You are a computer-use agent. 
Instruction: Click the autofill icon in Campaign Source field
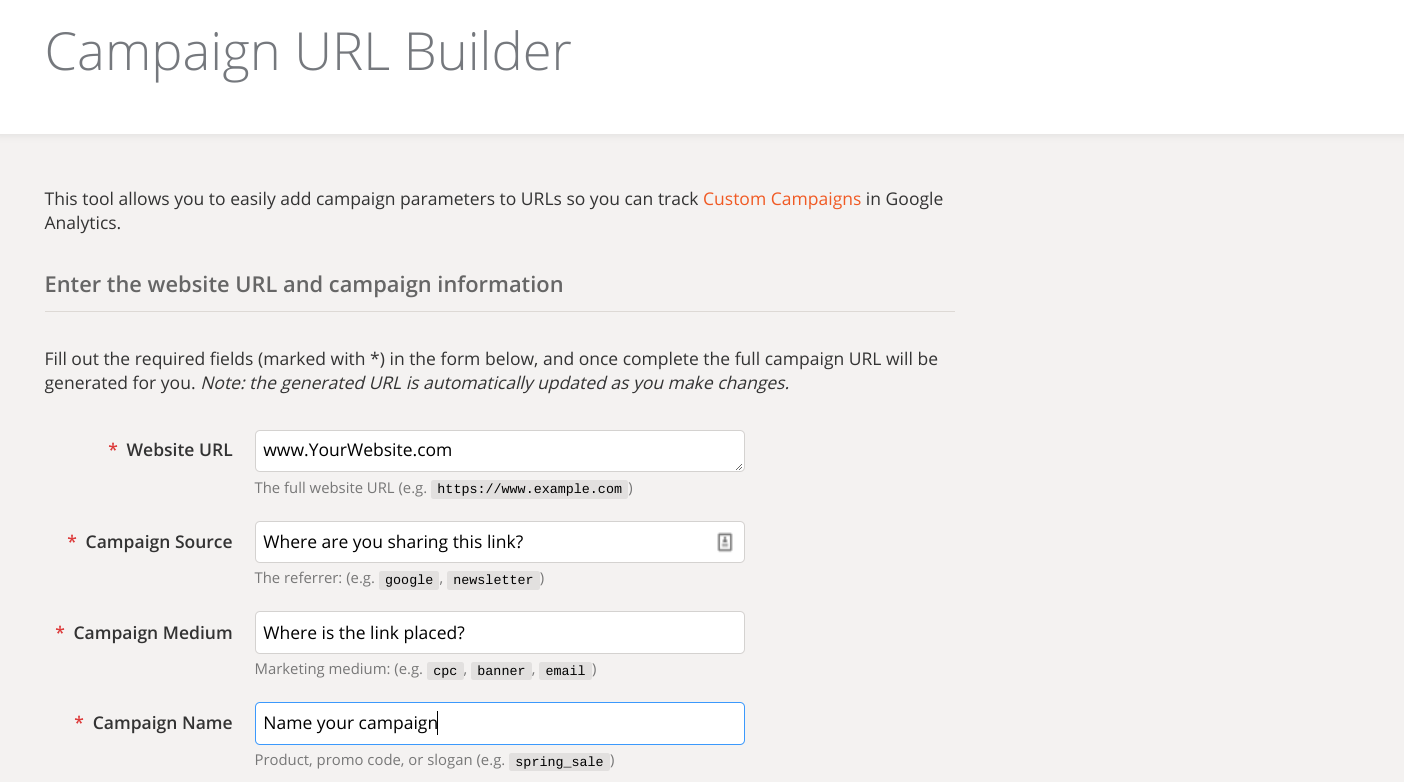pyautogui.click(x=725, y=542)
